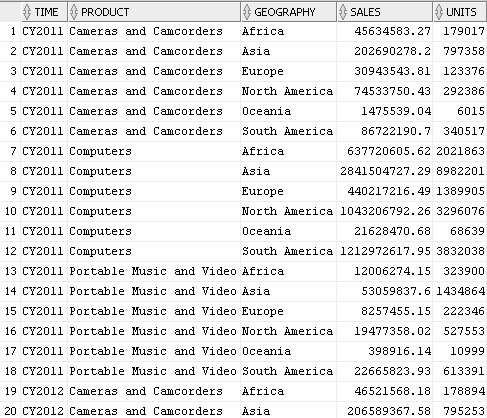Click Portable Music and Video in row 13
The height and width of the screenshot is (418, 487).
point(153,271)
